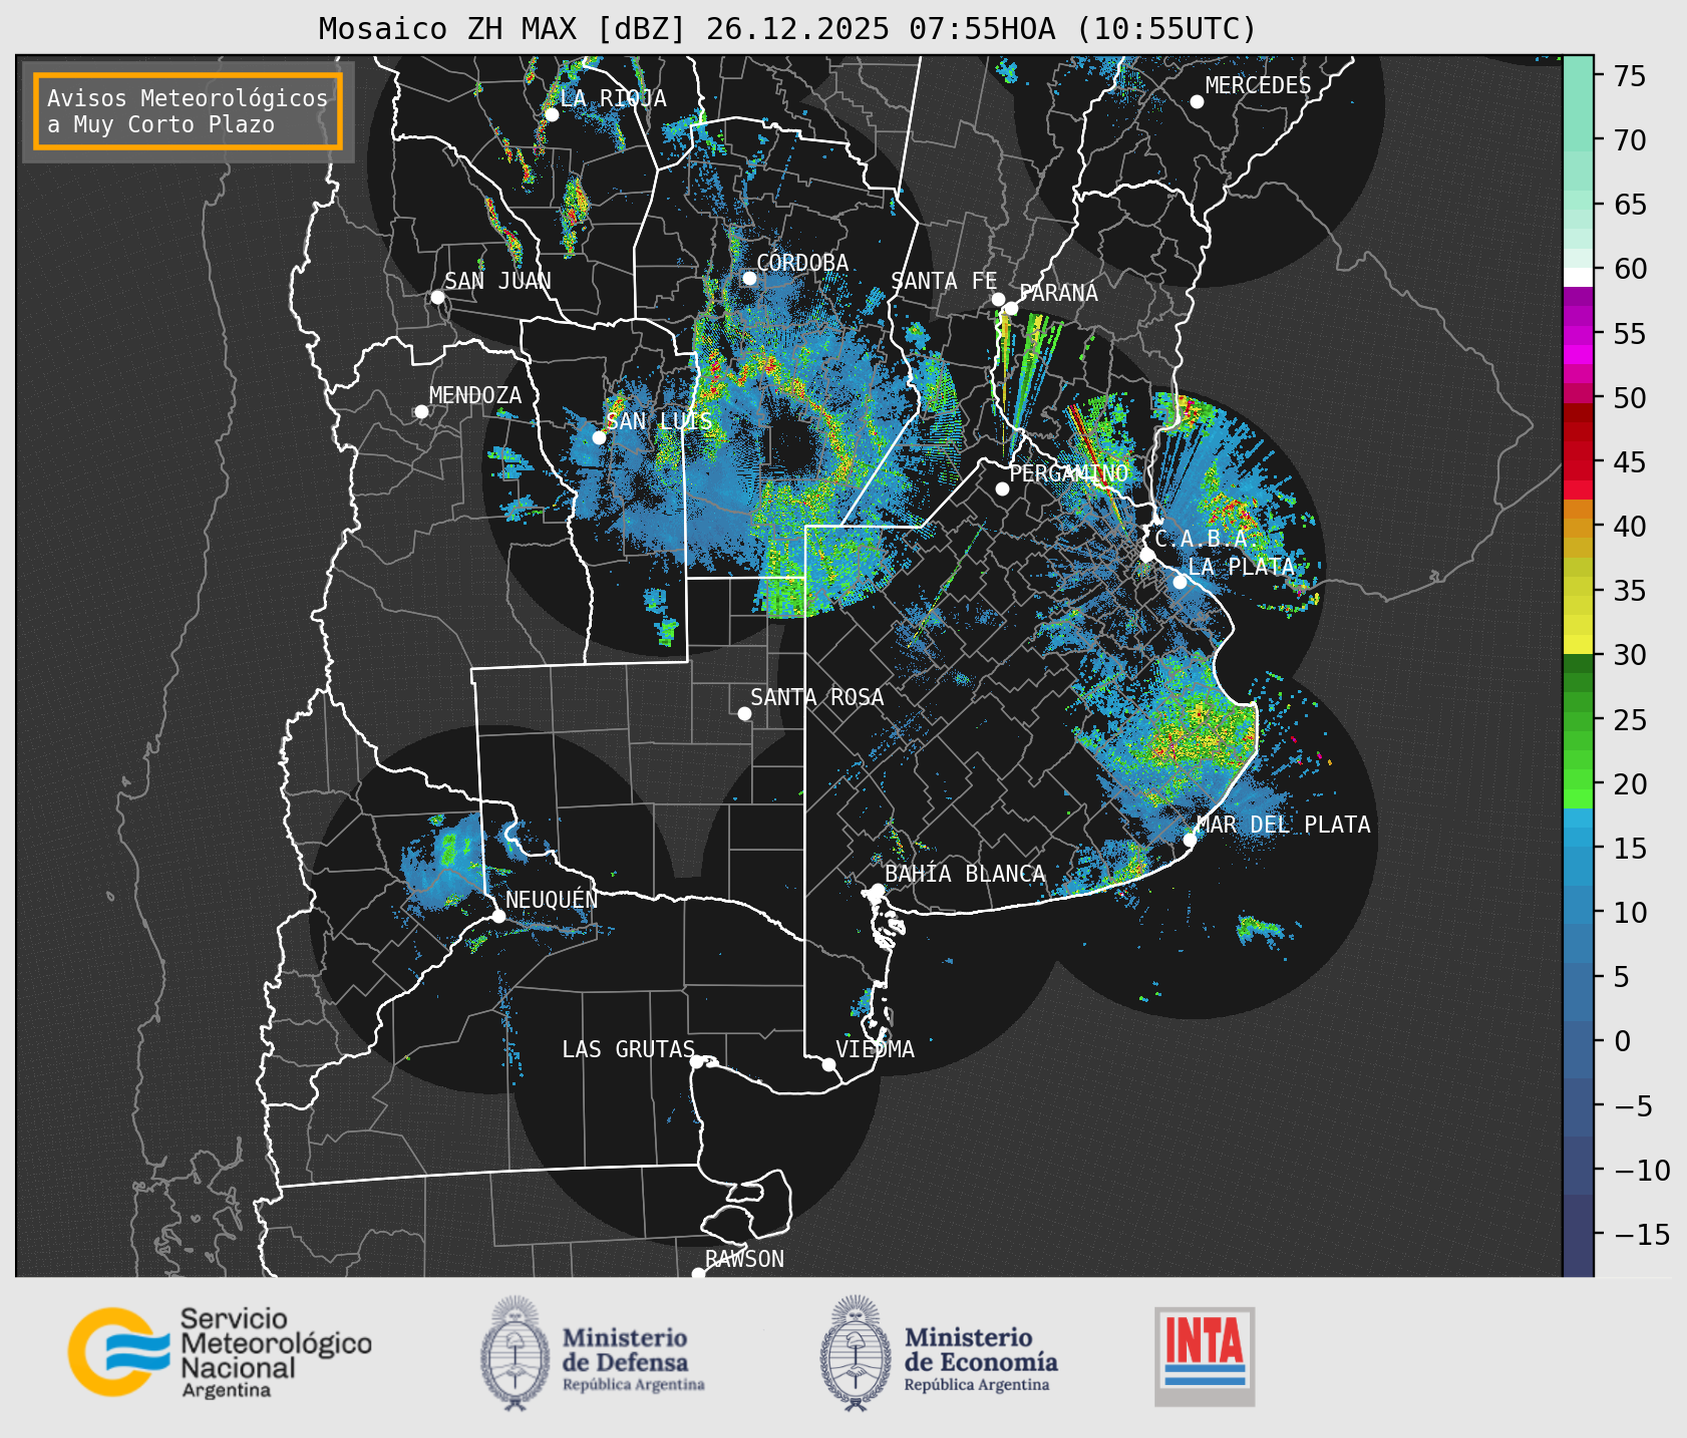Click the 'MAR DEL PLATA' map label

click(x=1283, y=825)
